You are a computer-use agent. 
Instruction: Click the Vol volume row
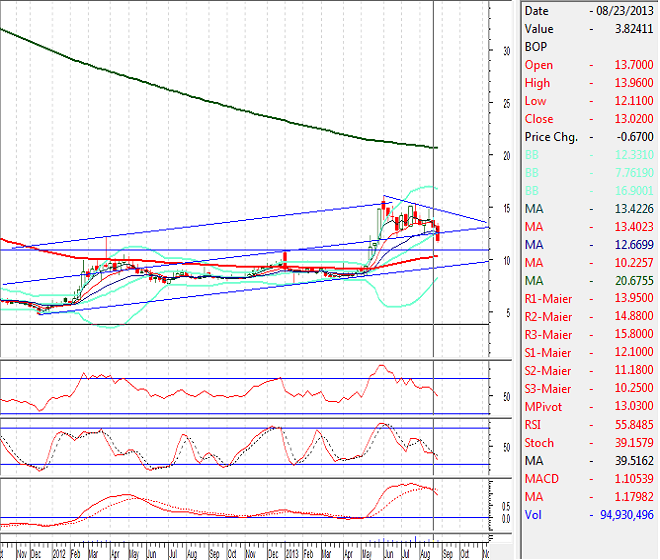pos(590,515)
